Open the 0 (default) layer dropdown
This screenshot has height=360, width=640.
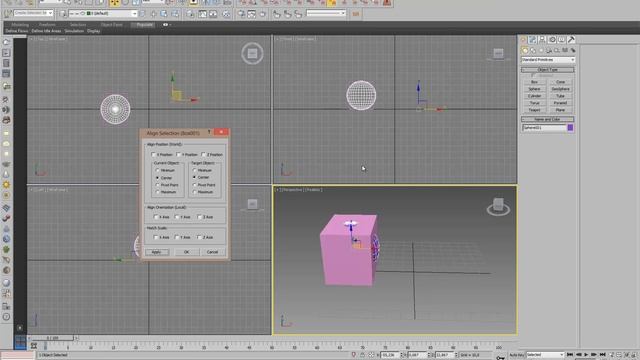point(102,13)
